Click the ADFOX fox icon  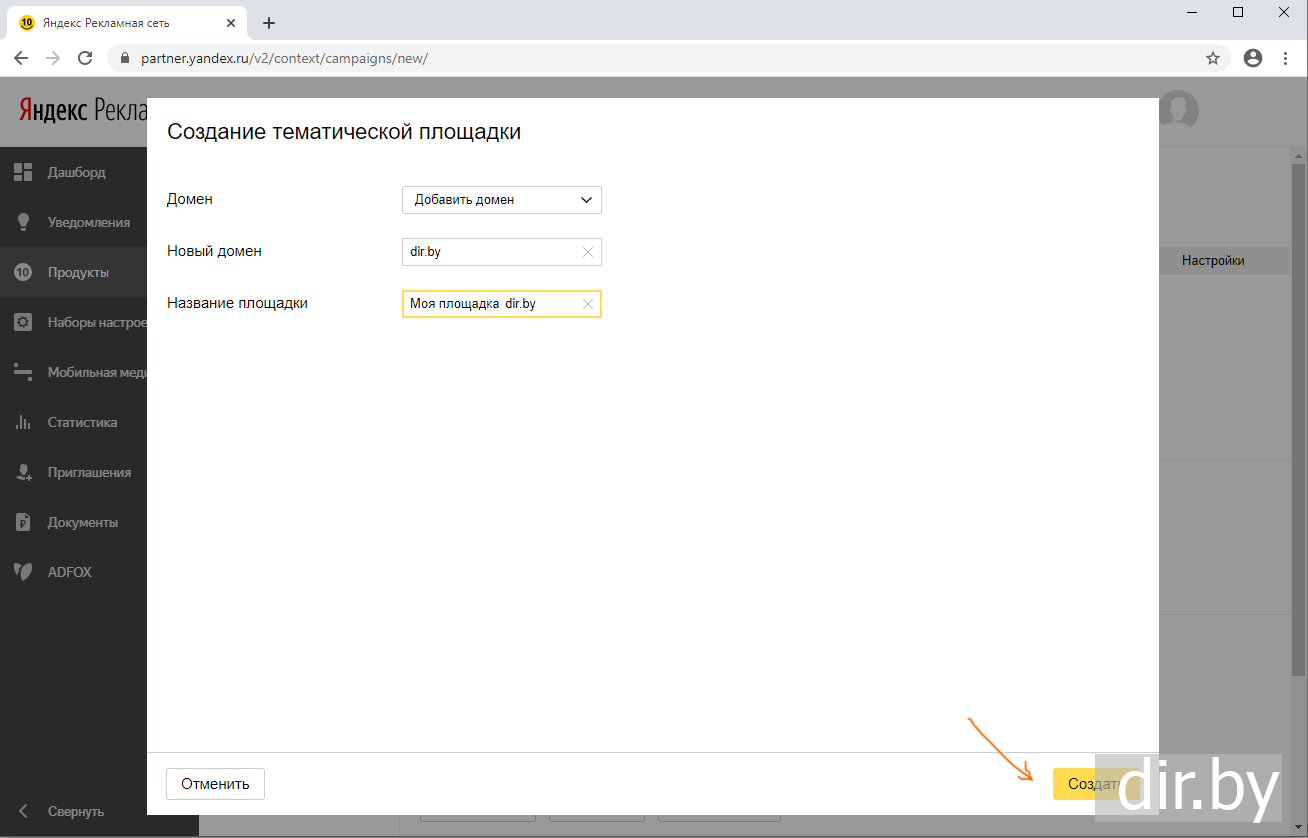pyautogui.click(x=23, y=572)
